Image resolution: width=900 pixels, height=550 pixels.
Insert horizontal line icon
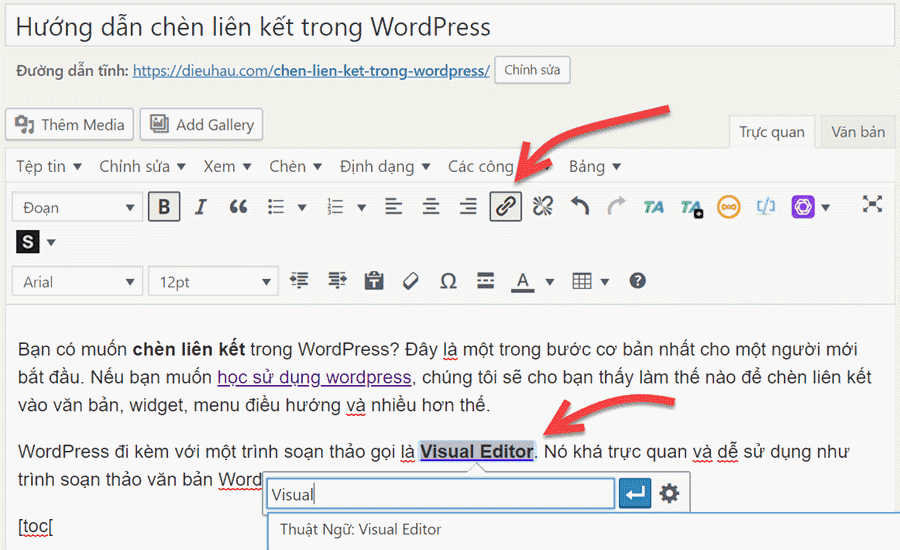[486, 281]
